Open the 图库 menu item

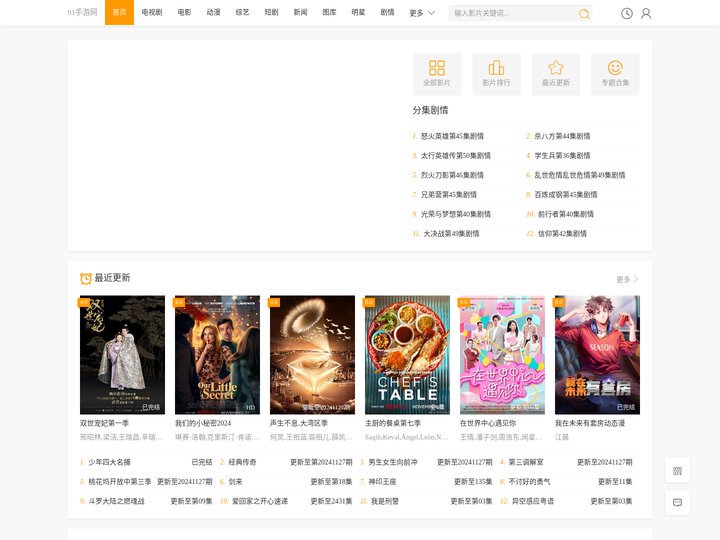[329, 12]
